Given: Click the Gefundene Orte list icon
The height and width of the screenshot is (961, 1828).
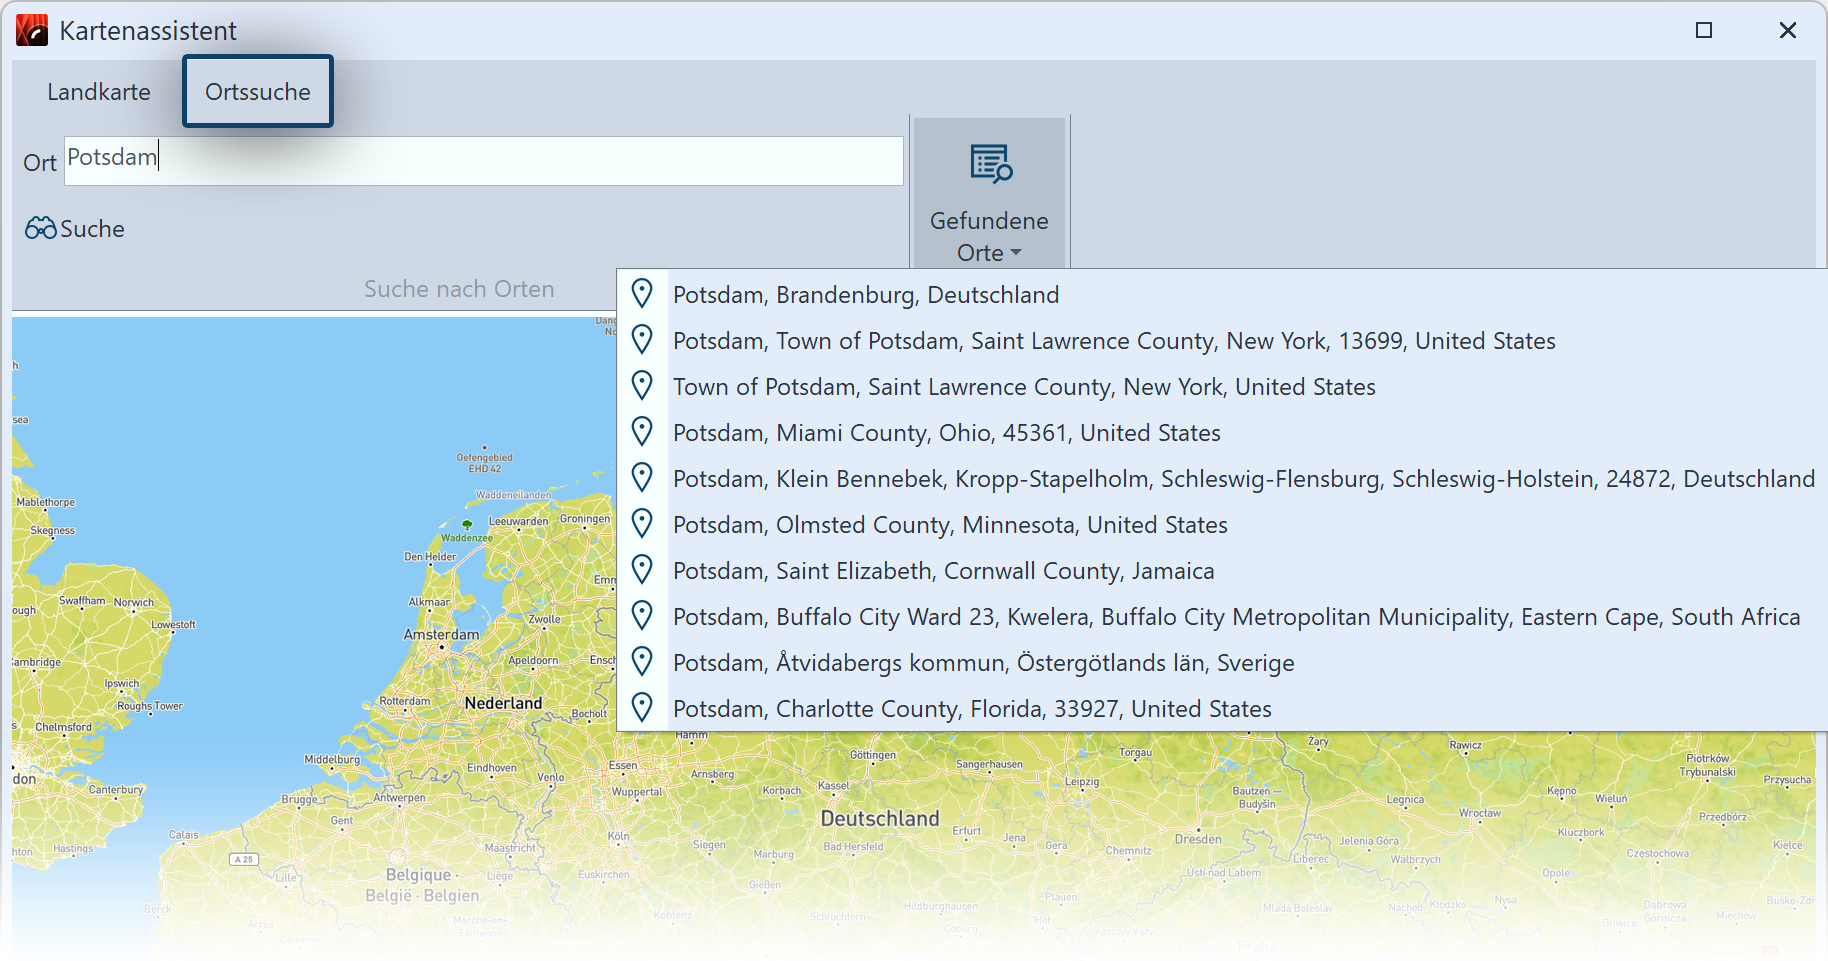Looking at the screenshot, I should [x=990, y=164].
